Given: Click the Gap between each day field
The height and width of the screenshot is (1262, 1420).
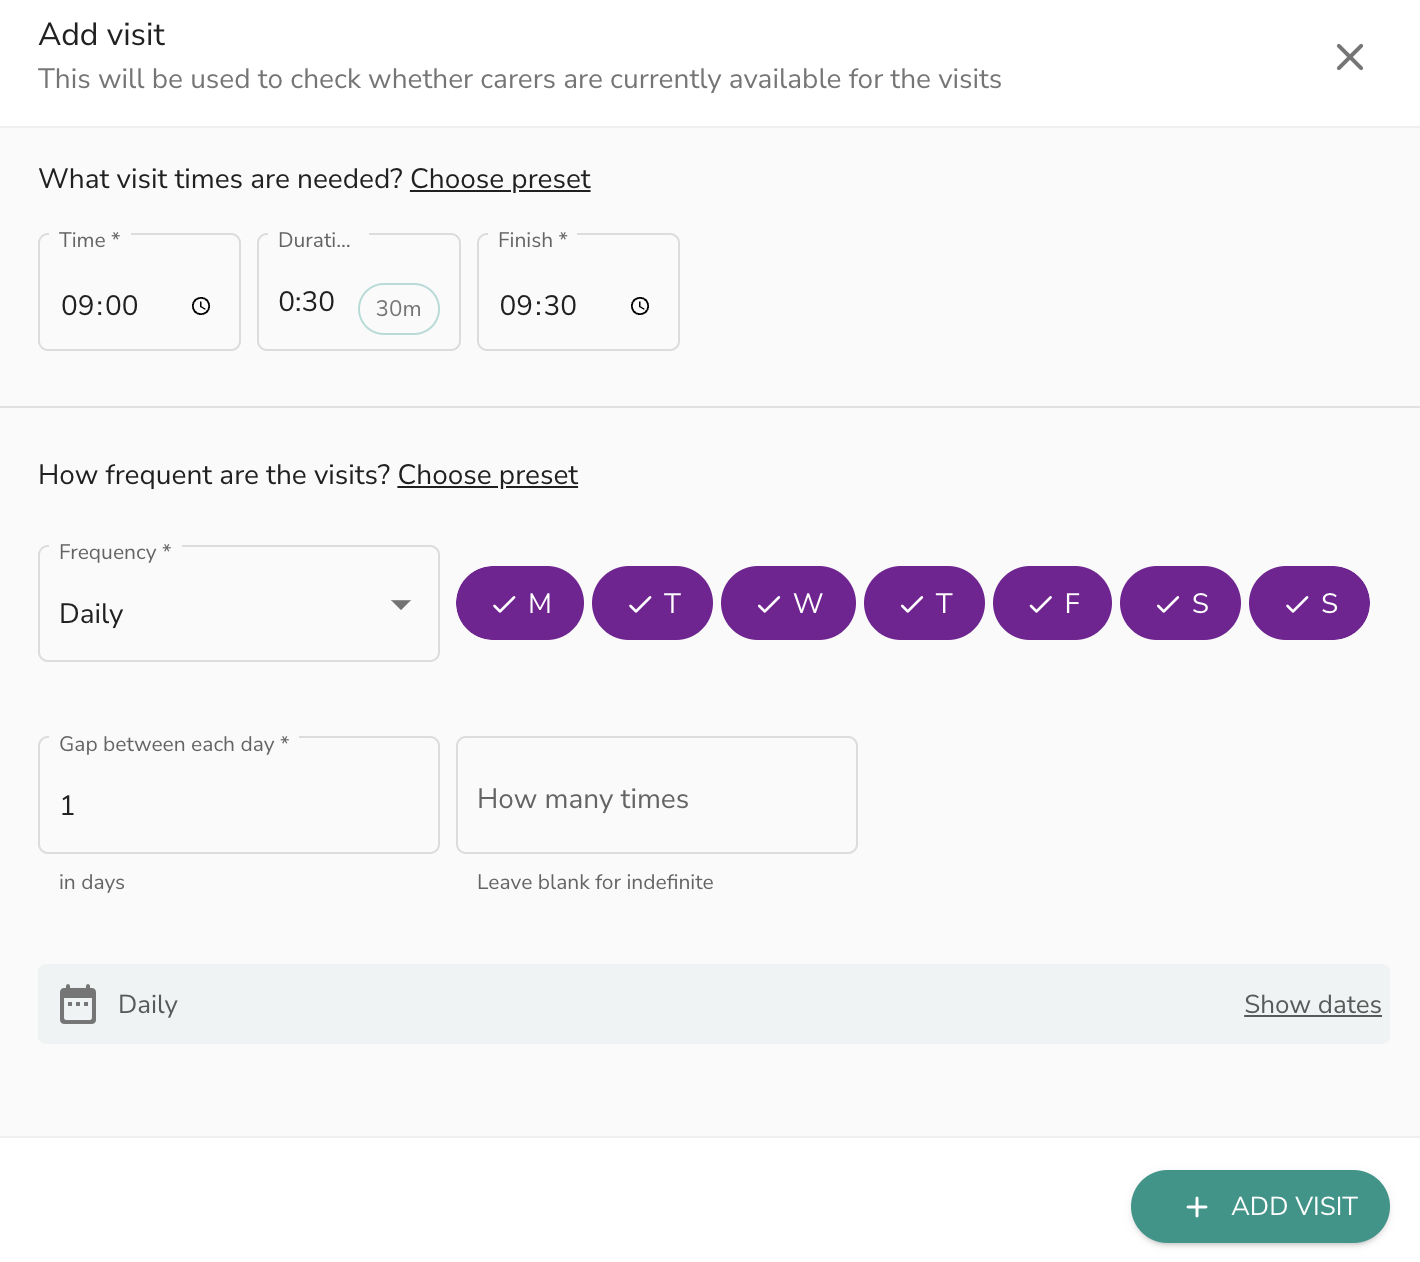Looking at the screenshot, I should 239,795.
